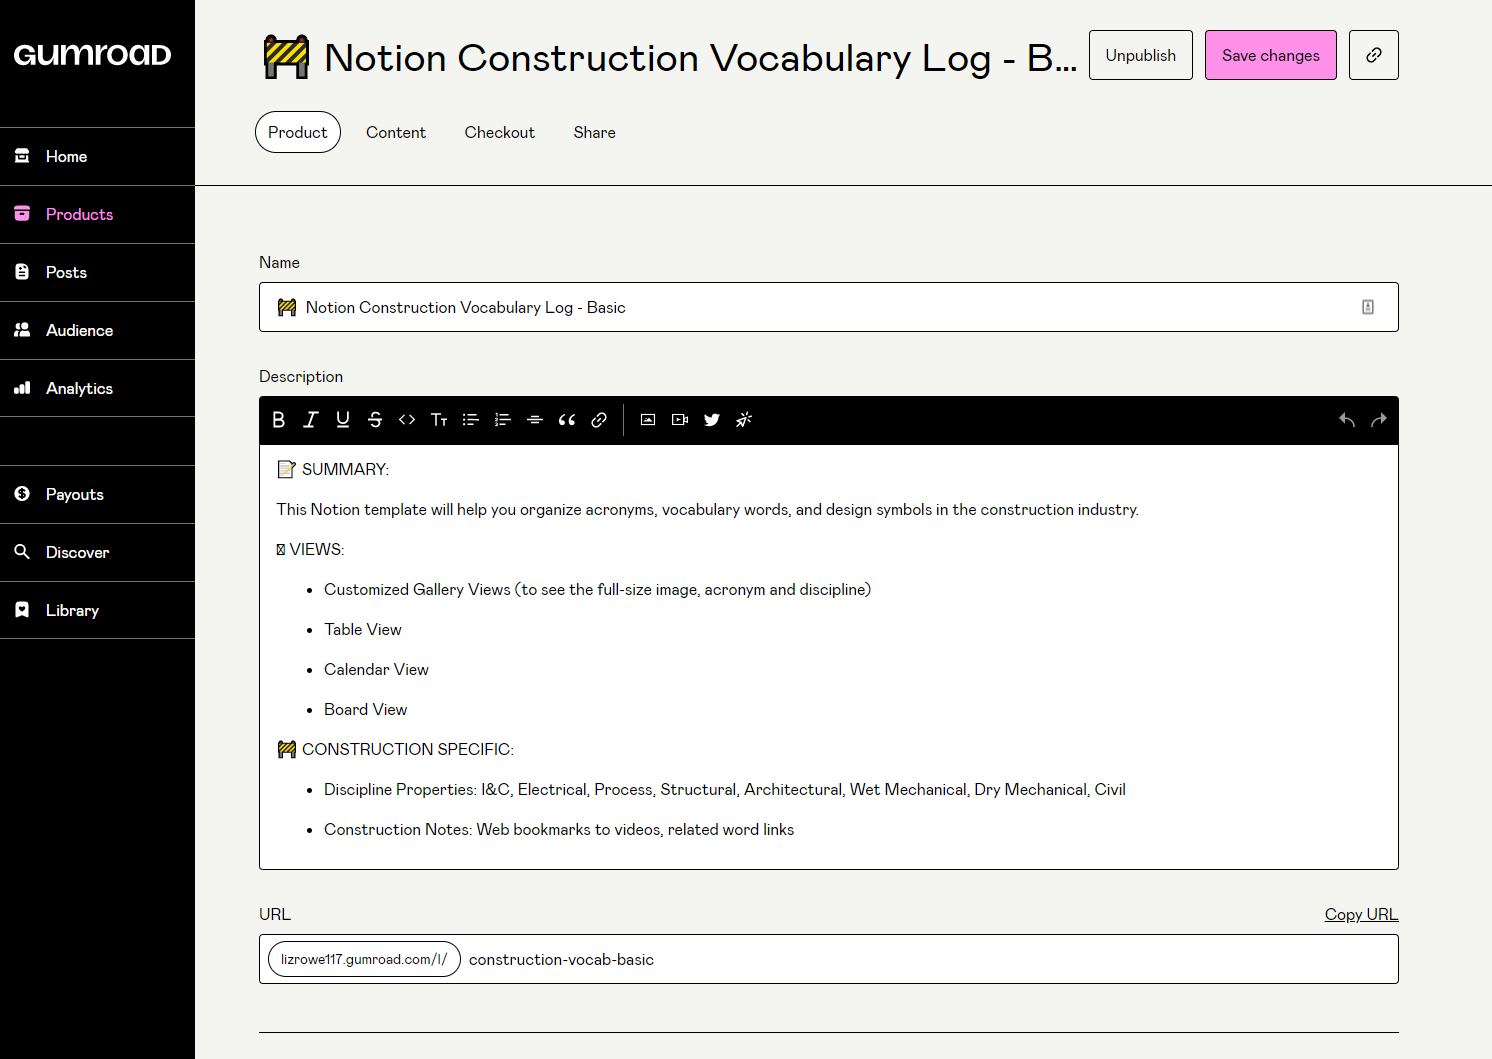Switch to the Content tab
Viewport: 1492px width, 1059px height.
tap(396, 132)
